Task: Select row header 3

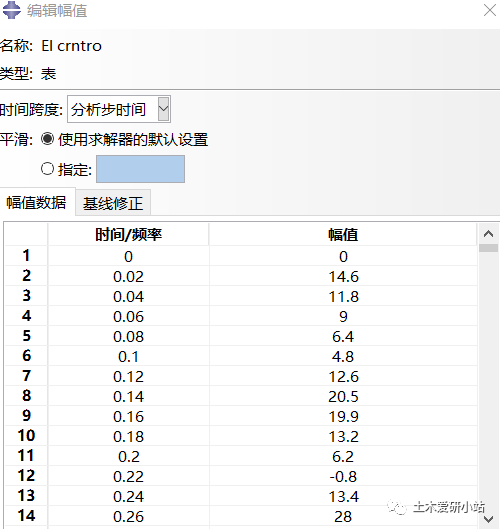Action: 26,296
